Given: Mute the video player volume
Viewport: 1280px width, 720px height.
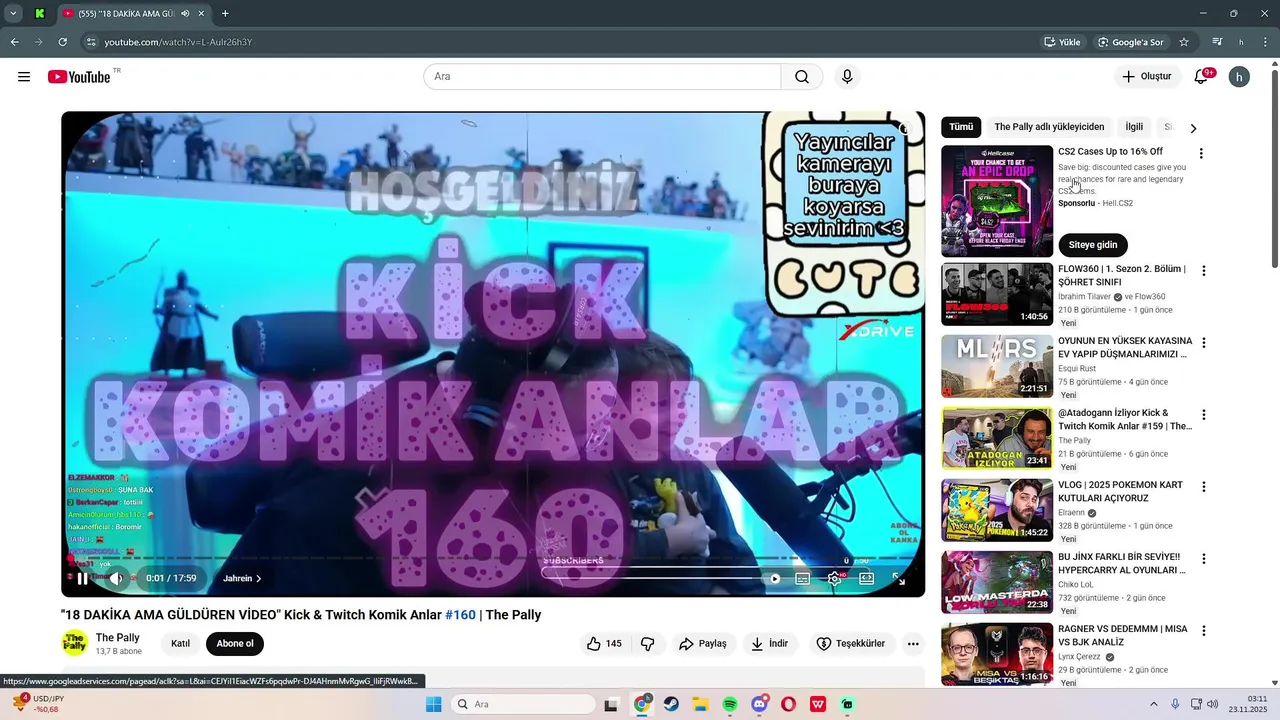Looking at the screenshot, I should [116, 579].
